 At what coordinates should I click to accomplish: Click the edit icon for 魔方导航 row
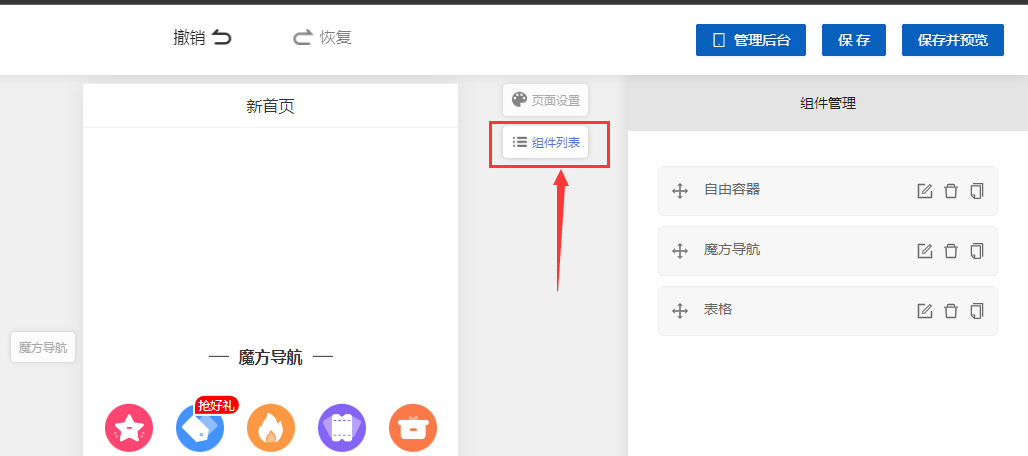pos(925,251)
